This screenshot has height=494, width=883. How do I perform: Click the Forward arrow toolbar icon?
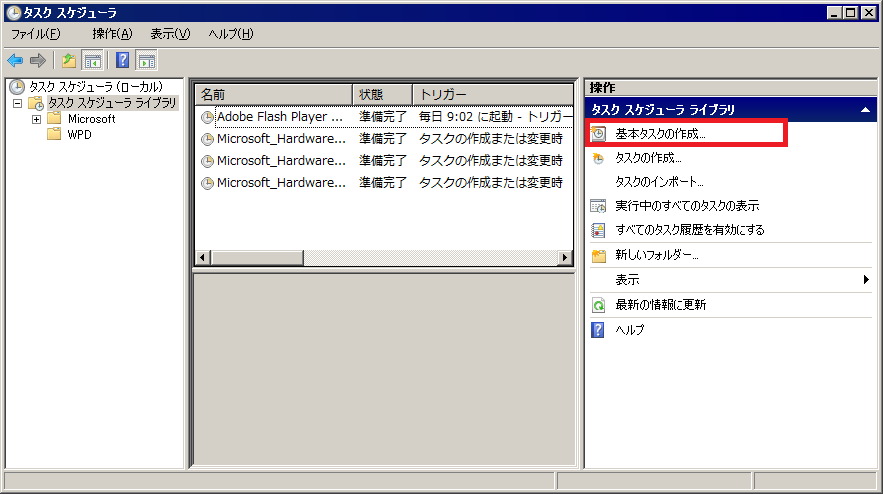pyautogui.click(x=38, y=60)
